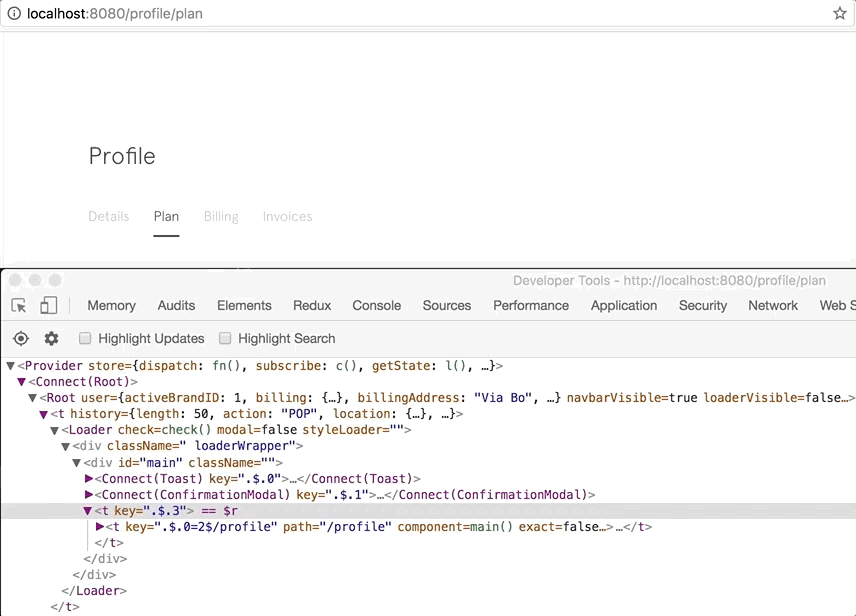
Task: Click the styleLoader attribute on Loader
Action: pos(353,430)
